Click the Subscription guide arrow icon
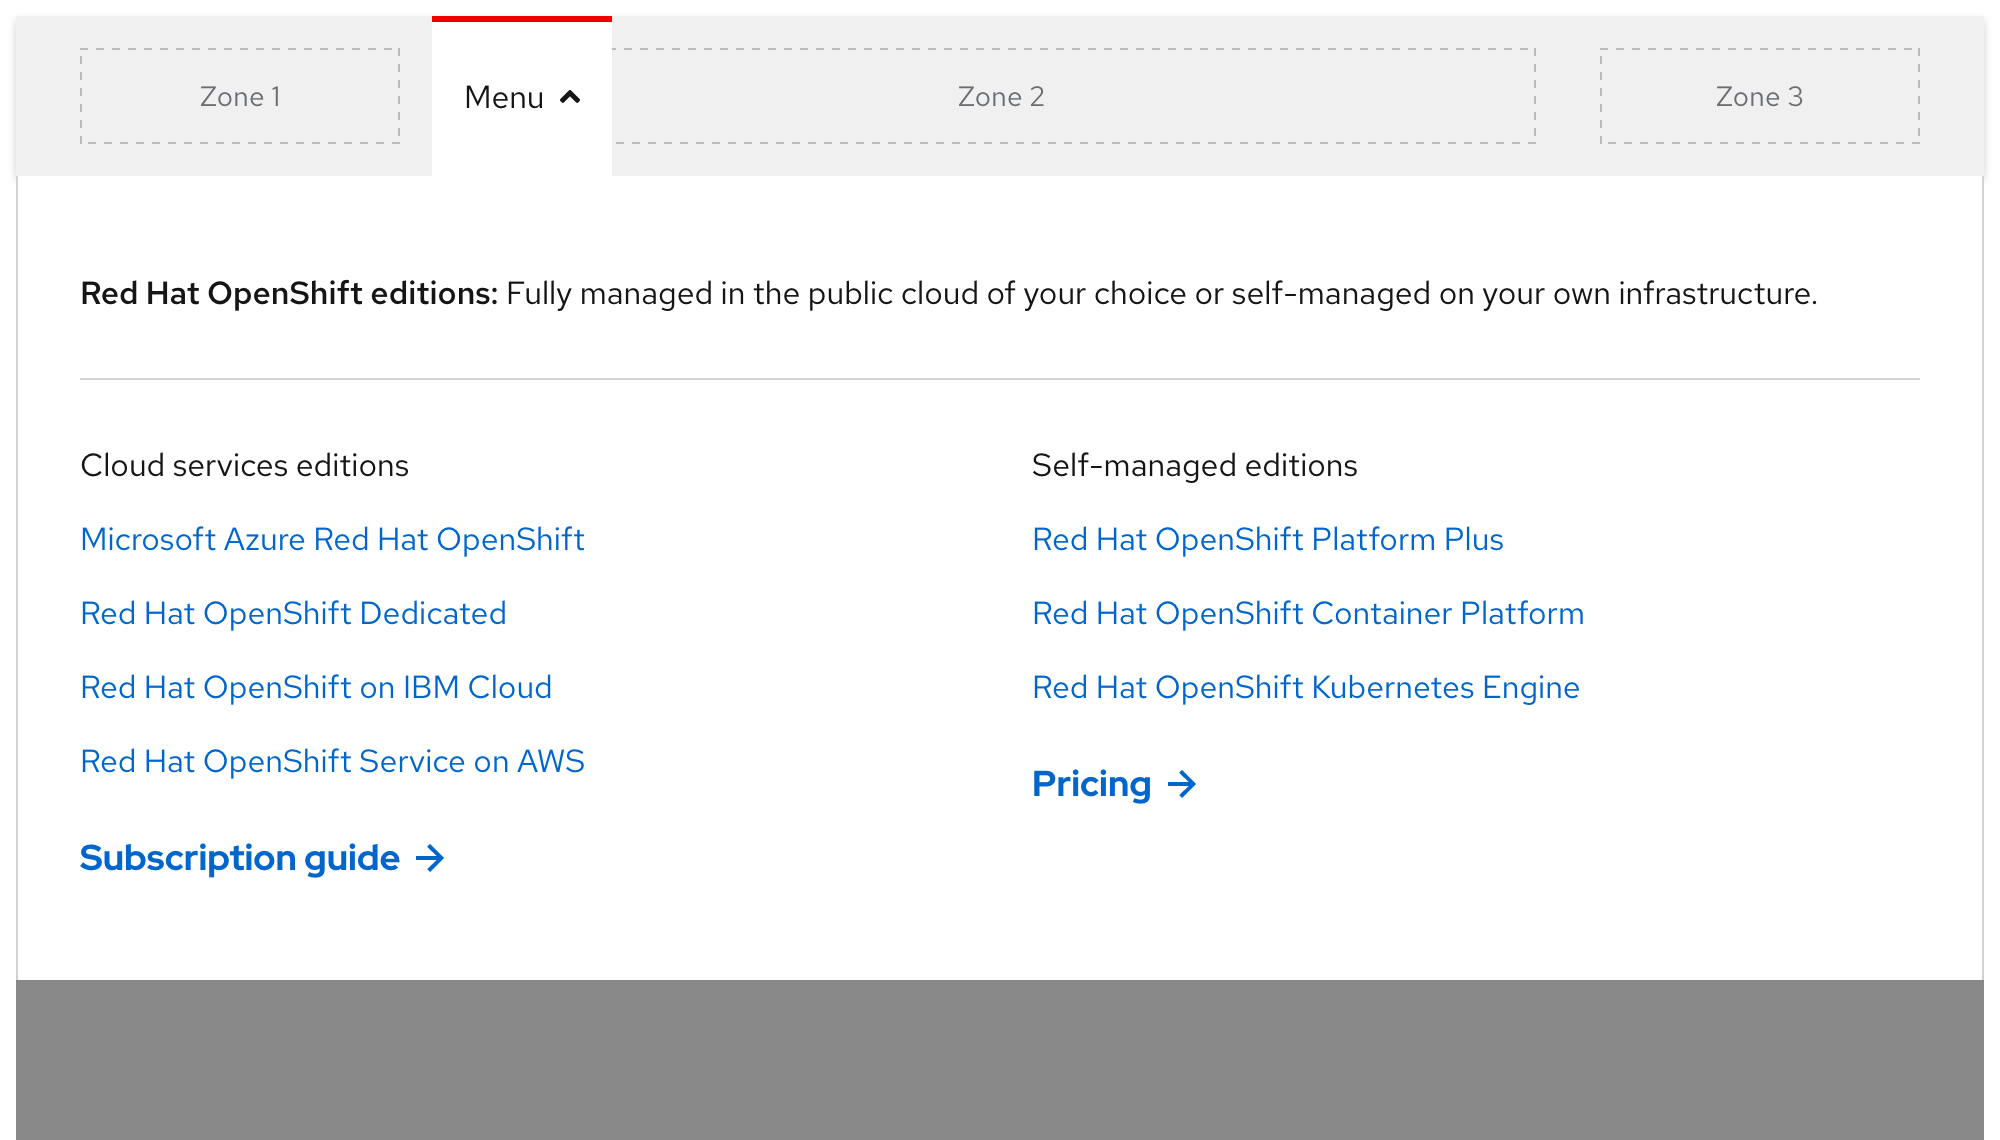Screen dimensions: 2000x1140 431,858
